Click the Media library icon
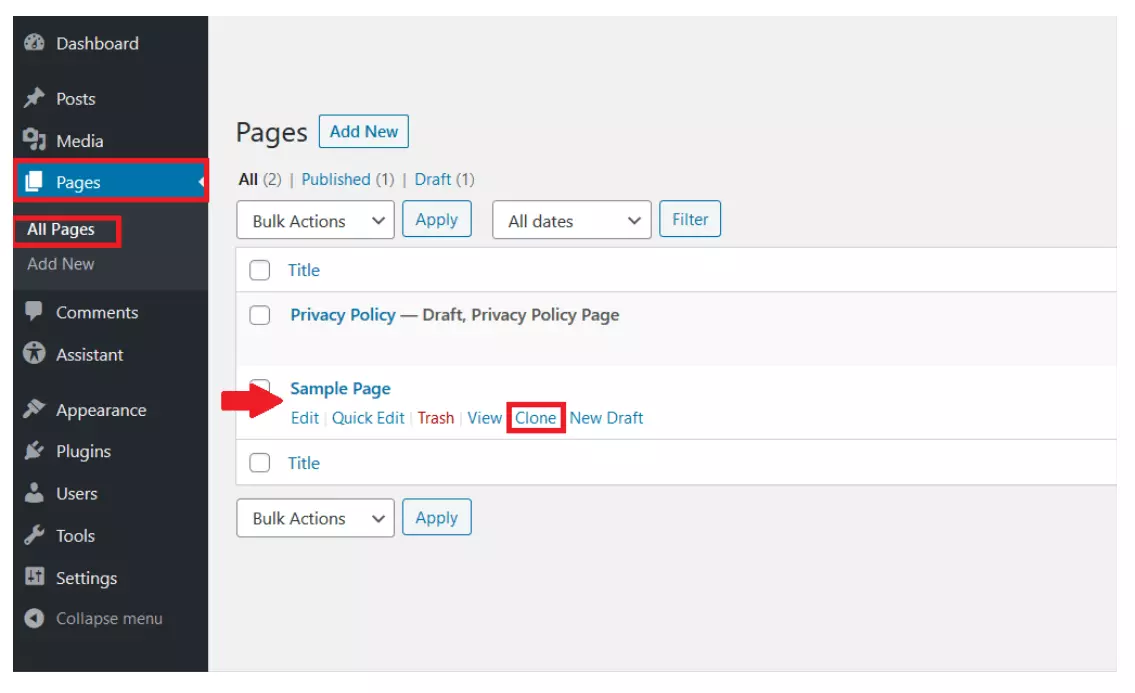This screenshot has height=693, width=1135. coord(34,139)
